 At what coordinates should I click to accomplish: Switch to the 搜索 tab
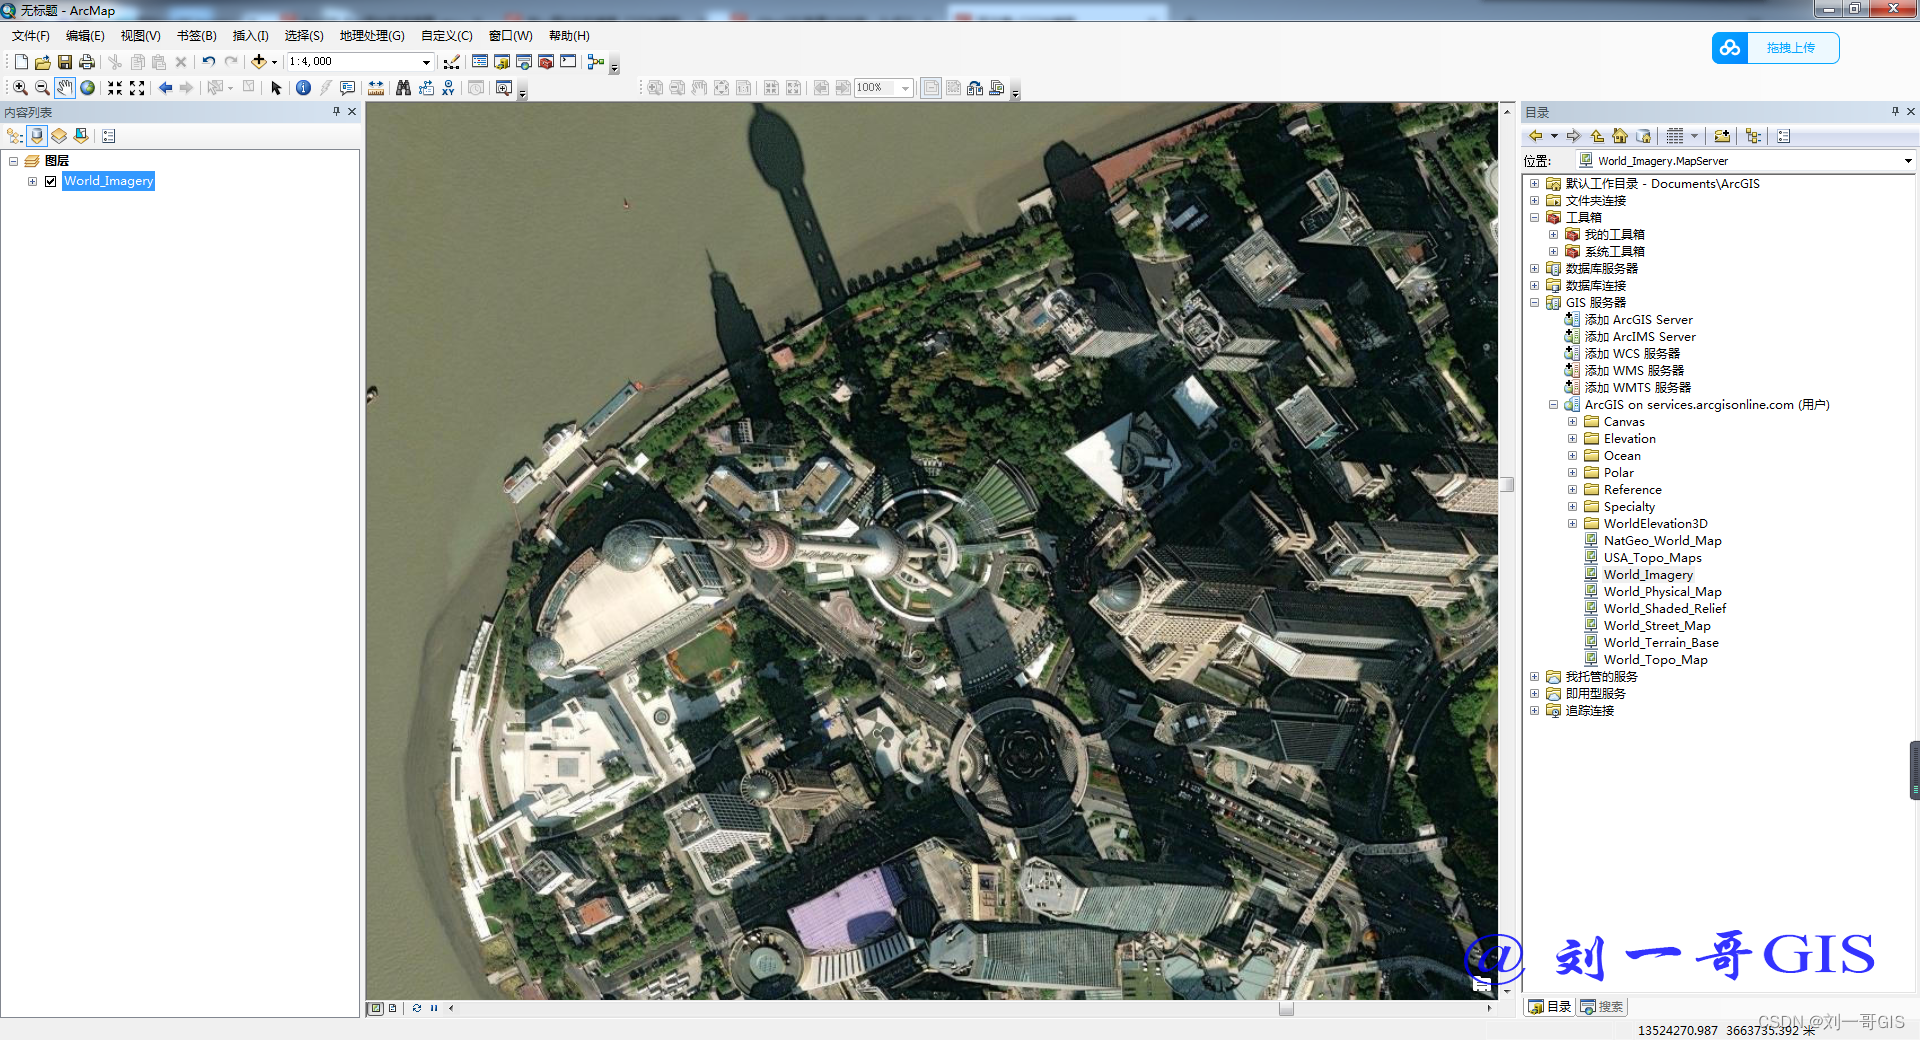tap(1602, 1007)
